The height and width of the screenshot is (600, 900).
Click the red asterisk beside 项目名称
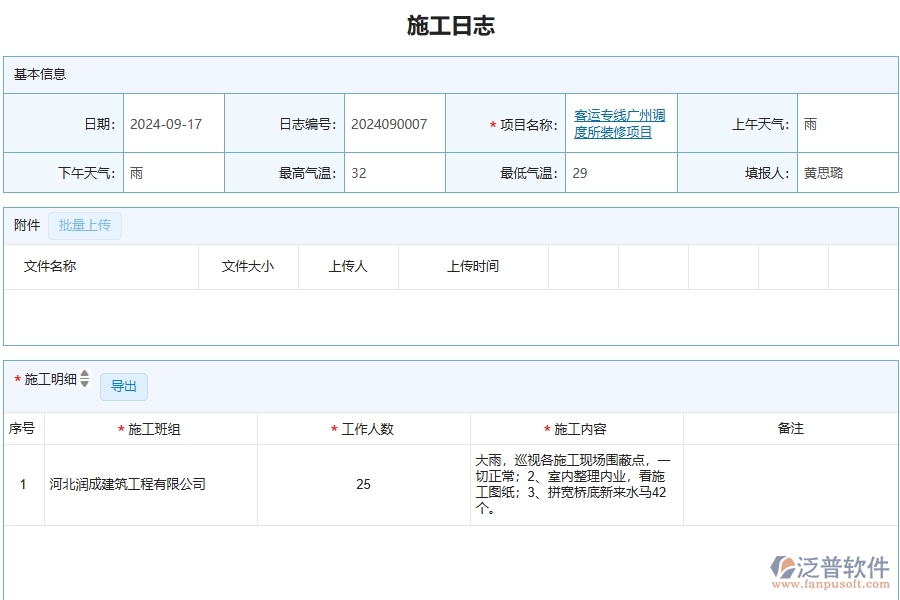click(492, 124)
